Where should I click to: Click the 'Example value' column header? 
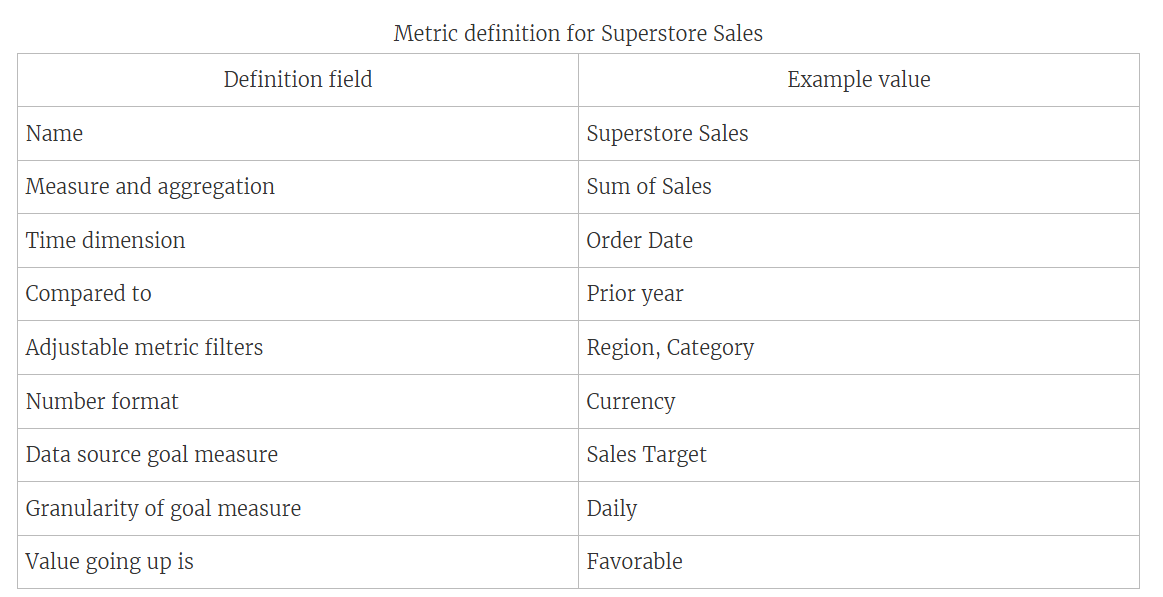coord(858,80)
